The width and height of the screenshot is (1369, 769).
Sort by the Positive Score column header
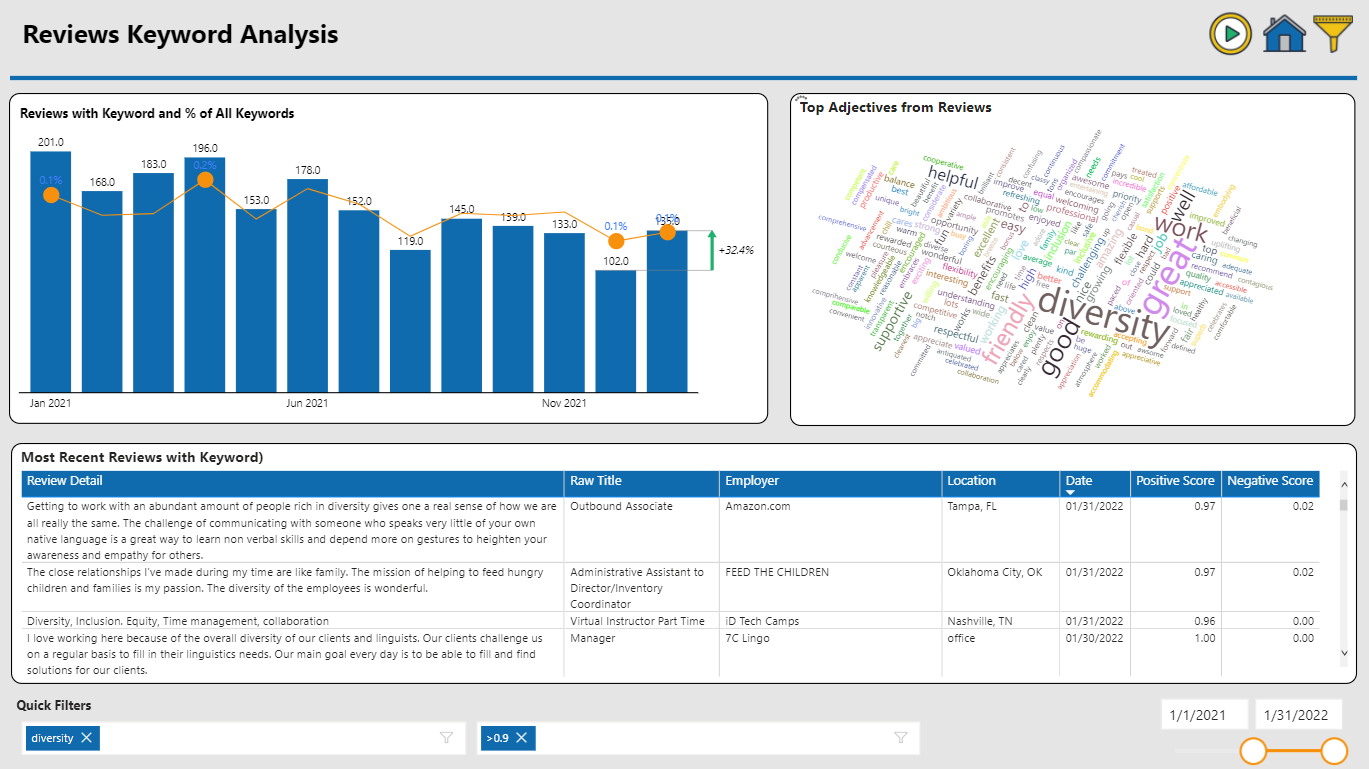pos(1176,481)
